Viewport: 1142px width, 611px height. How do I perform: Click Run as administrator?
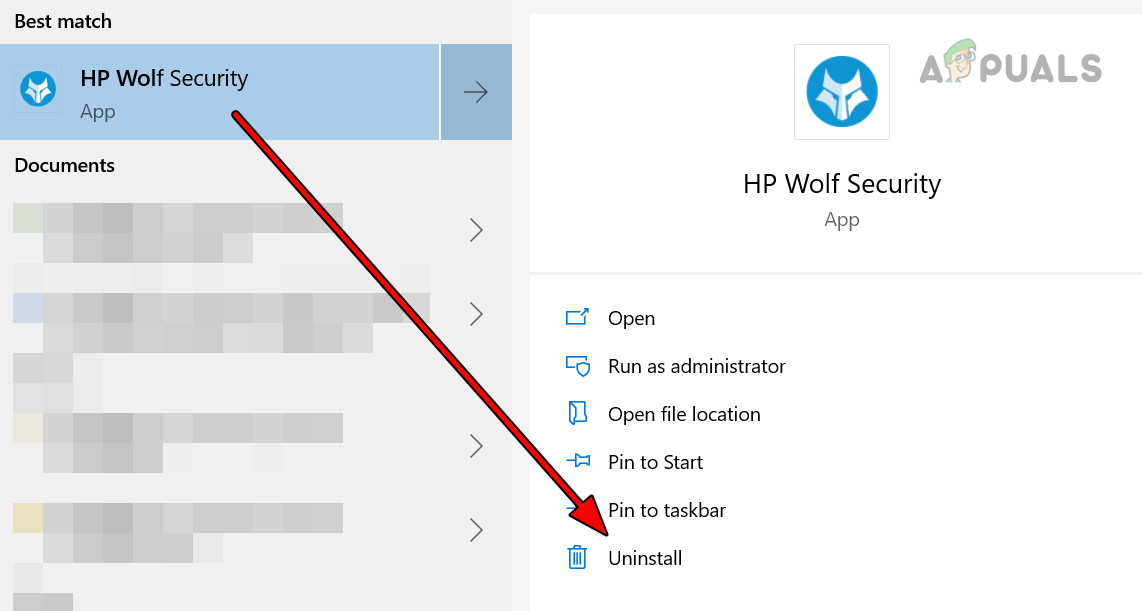point(696,365)
